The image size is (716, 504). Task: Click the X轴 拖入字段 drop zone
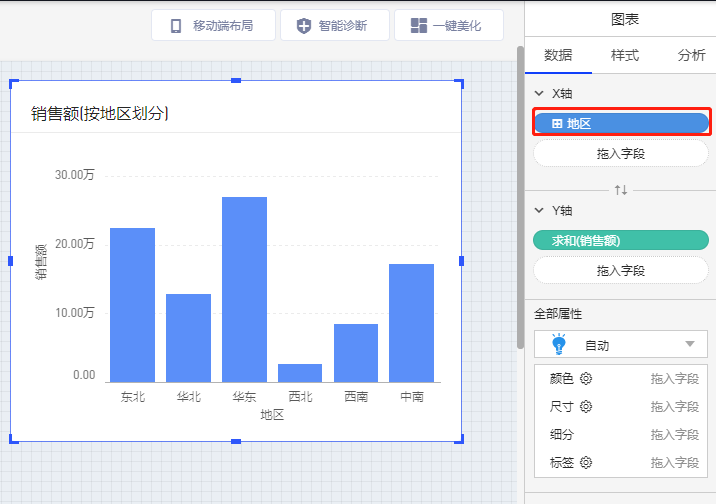pyautogui.click(x=621, y=153)
